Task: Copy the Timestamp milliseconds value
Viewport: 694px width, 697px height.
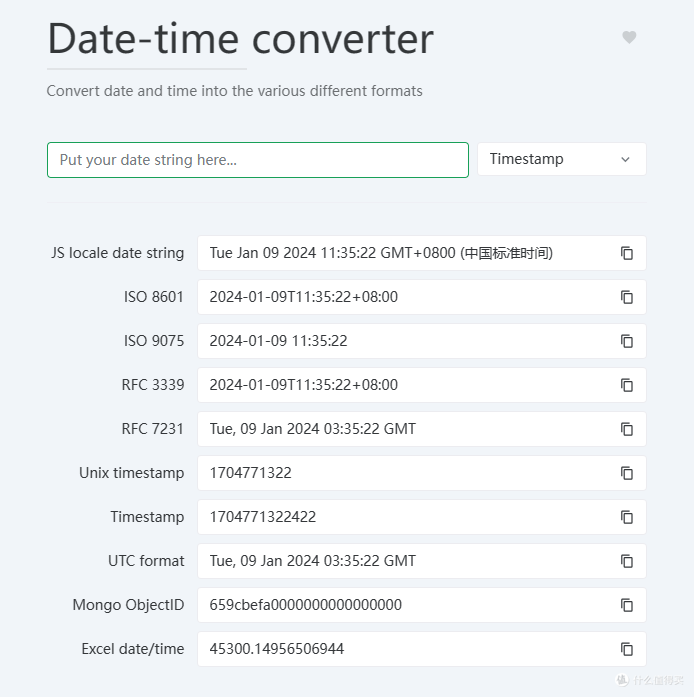Action: tap(627, 517)
